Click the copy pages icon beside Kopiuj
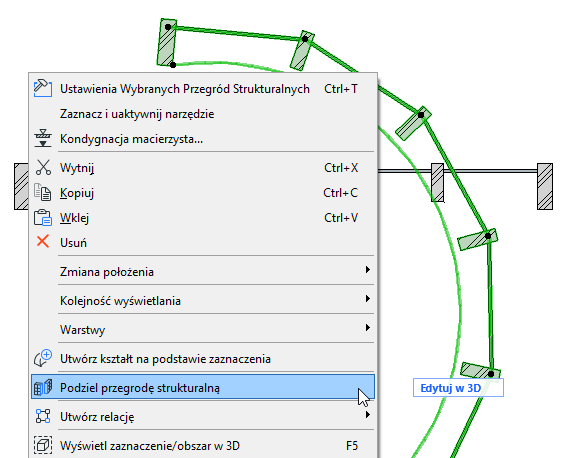This screenshot has width=575, height=458. [x=43, y=193]
